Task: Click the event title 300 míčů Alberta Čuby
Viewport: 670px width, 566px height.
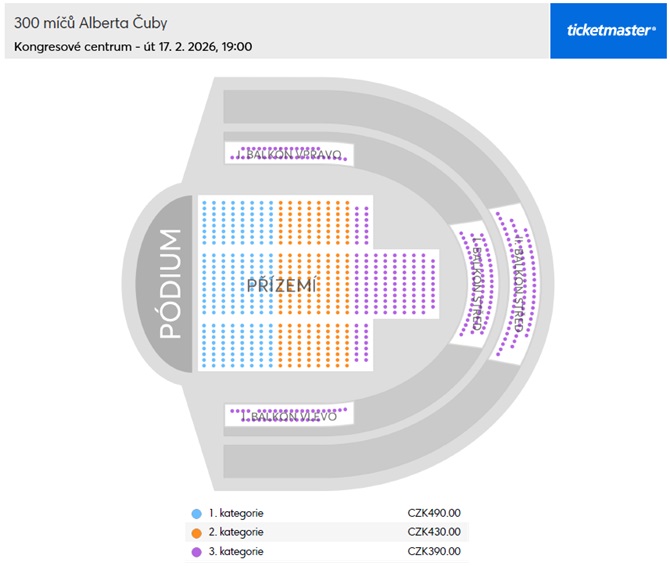Action: (91, 22)
